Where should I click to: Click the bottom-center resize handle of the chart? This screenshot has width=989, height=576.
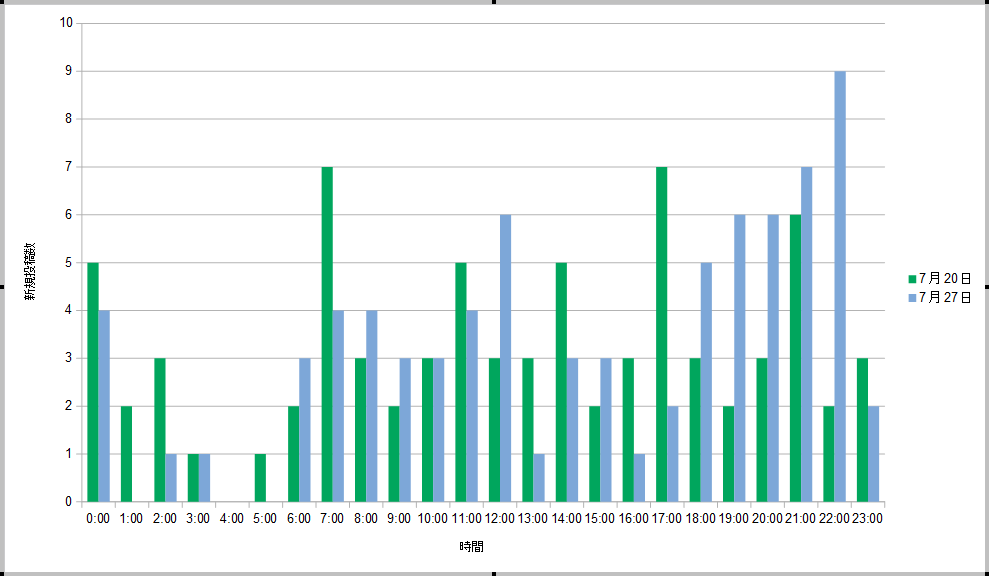(494, 573)
